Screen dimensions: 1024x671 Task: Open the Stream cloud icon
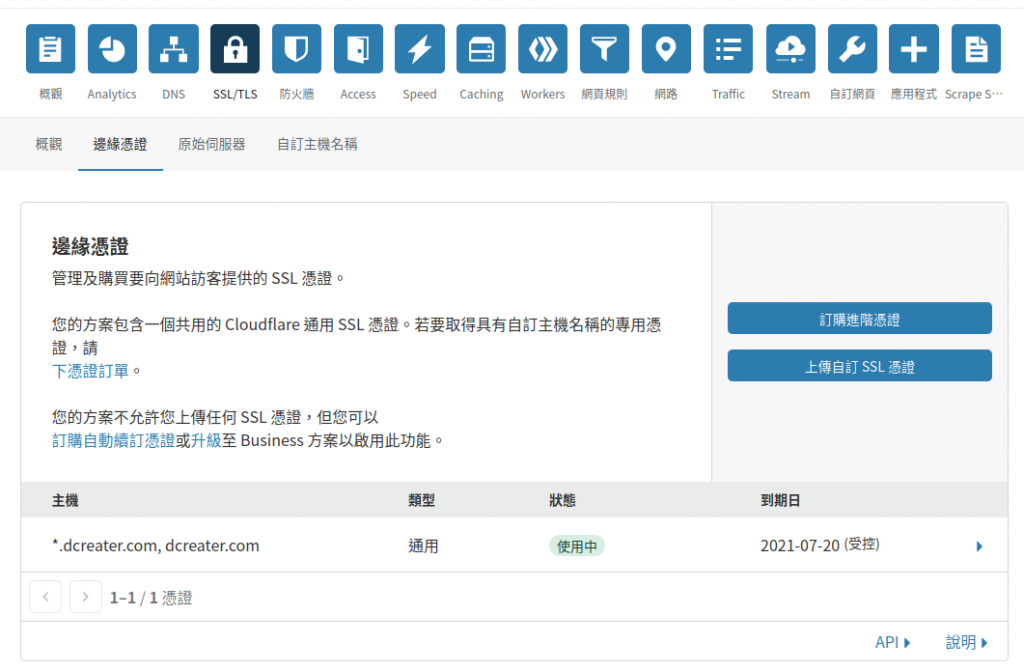point(791,49)
